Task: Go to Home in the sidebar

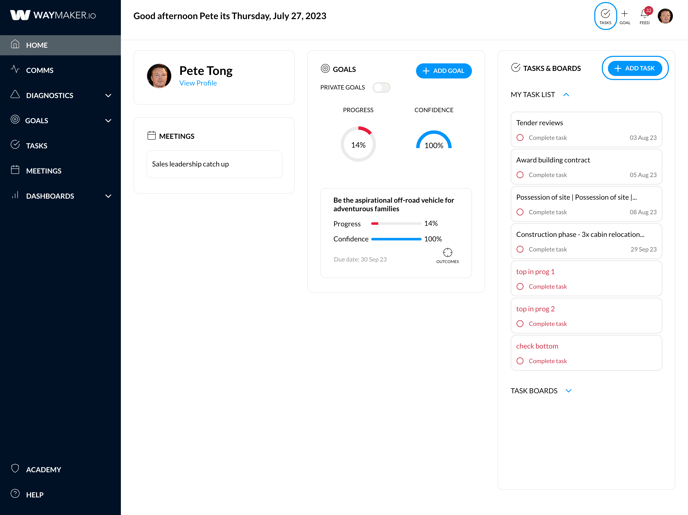Action: click(60, 45)
